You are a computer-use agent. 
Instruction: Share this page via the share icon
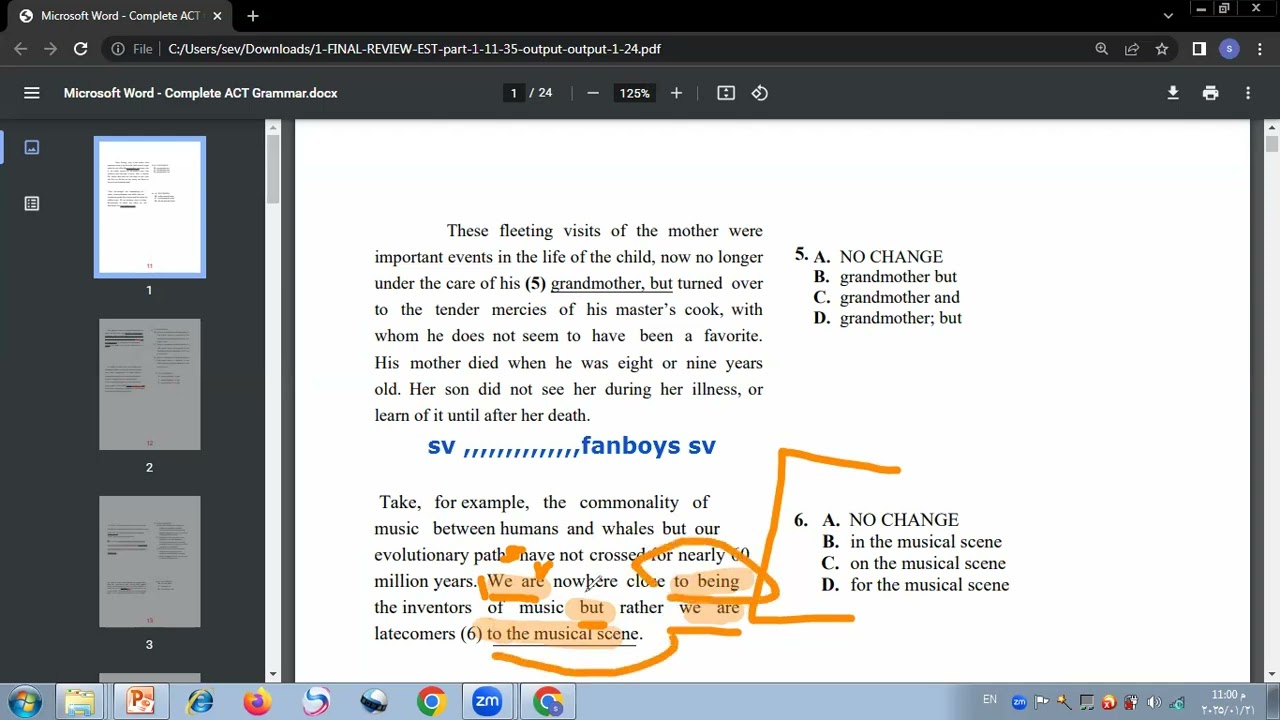[1132, 49]
